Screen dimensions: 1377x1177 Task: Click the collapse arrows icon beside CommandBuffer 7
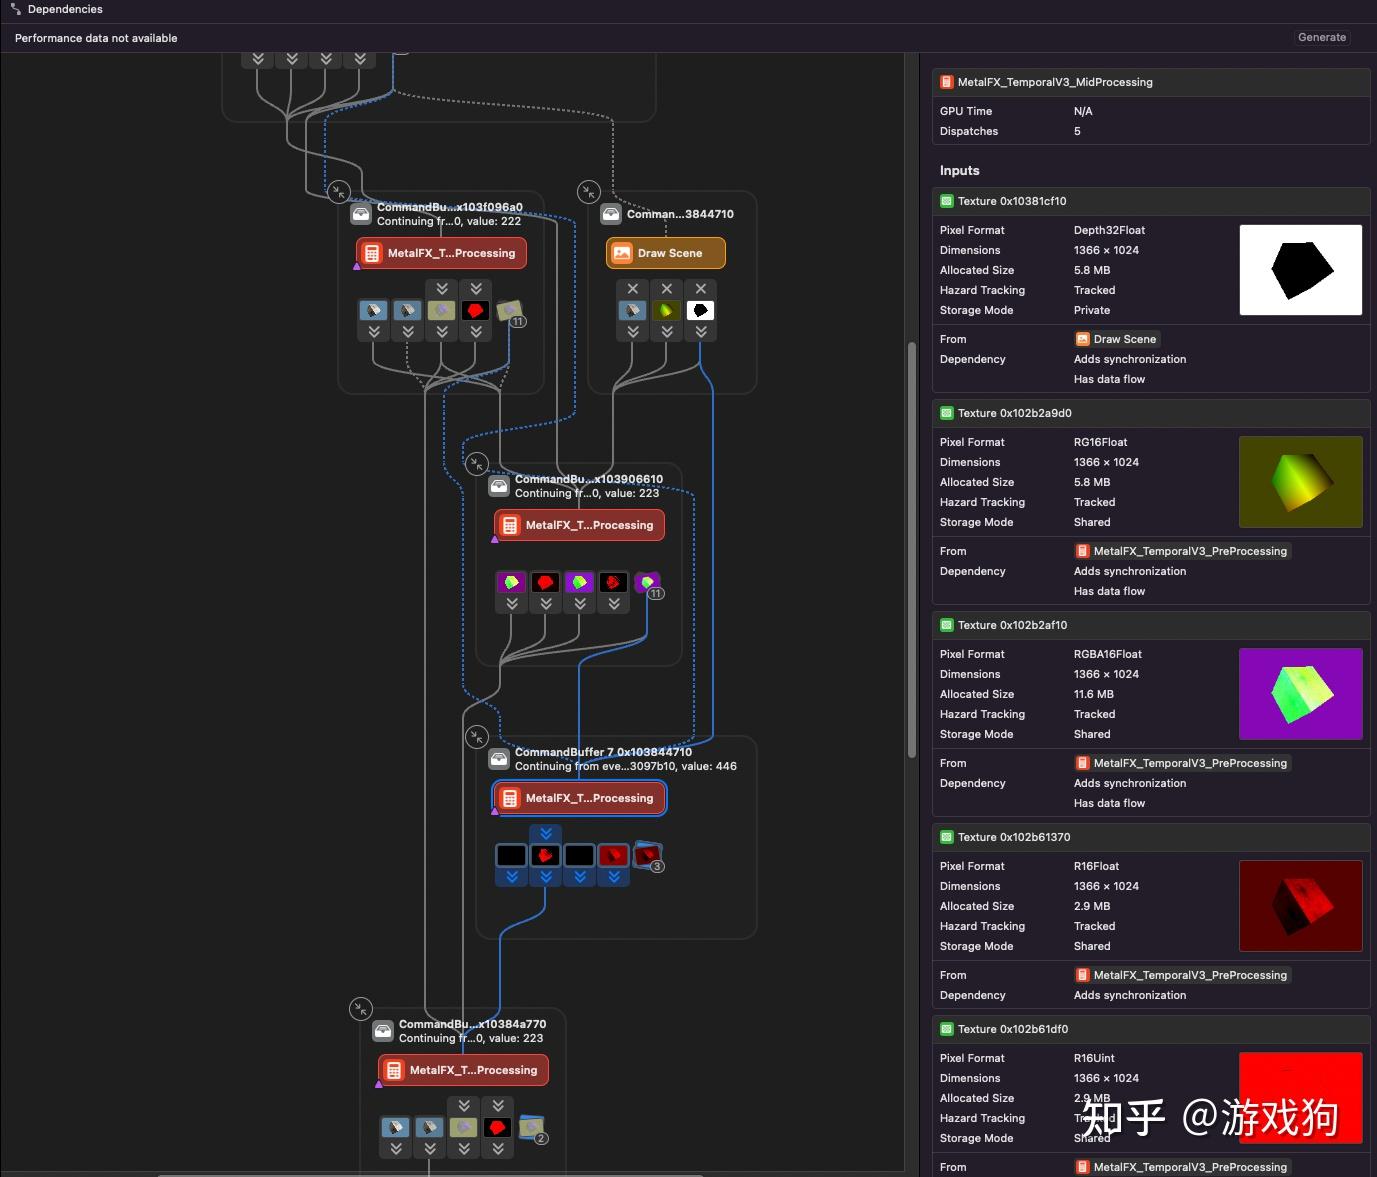point(477,737)
